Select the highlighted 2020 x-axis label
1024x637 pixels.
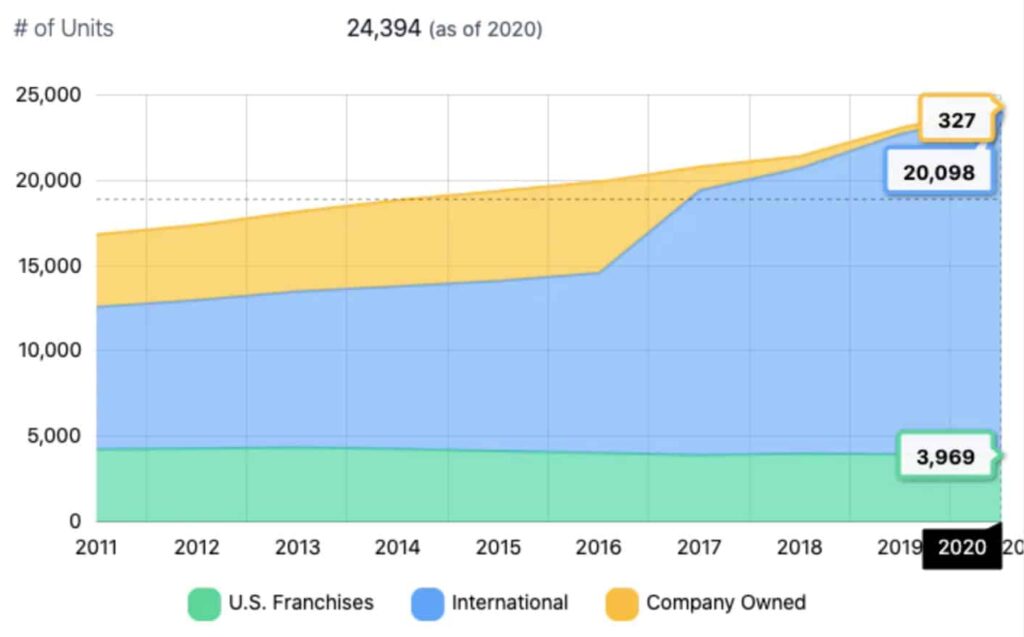[961, 548]
